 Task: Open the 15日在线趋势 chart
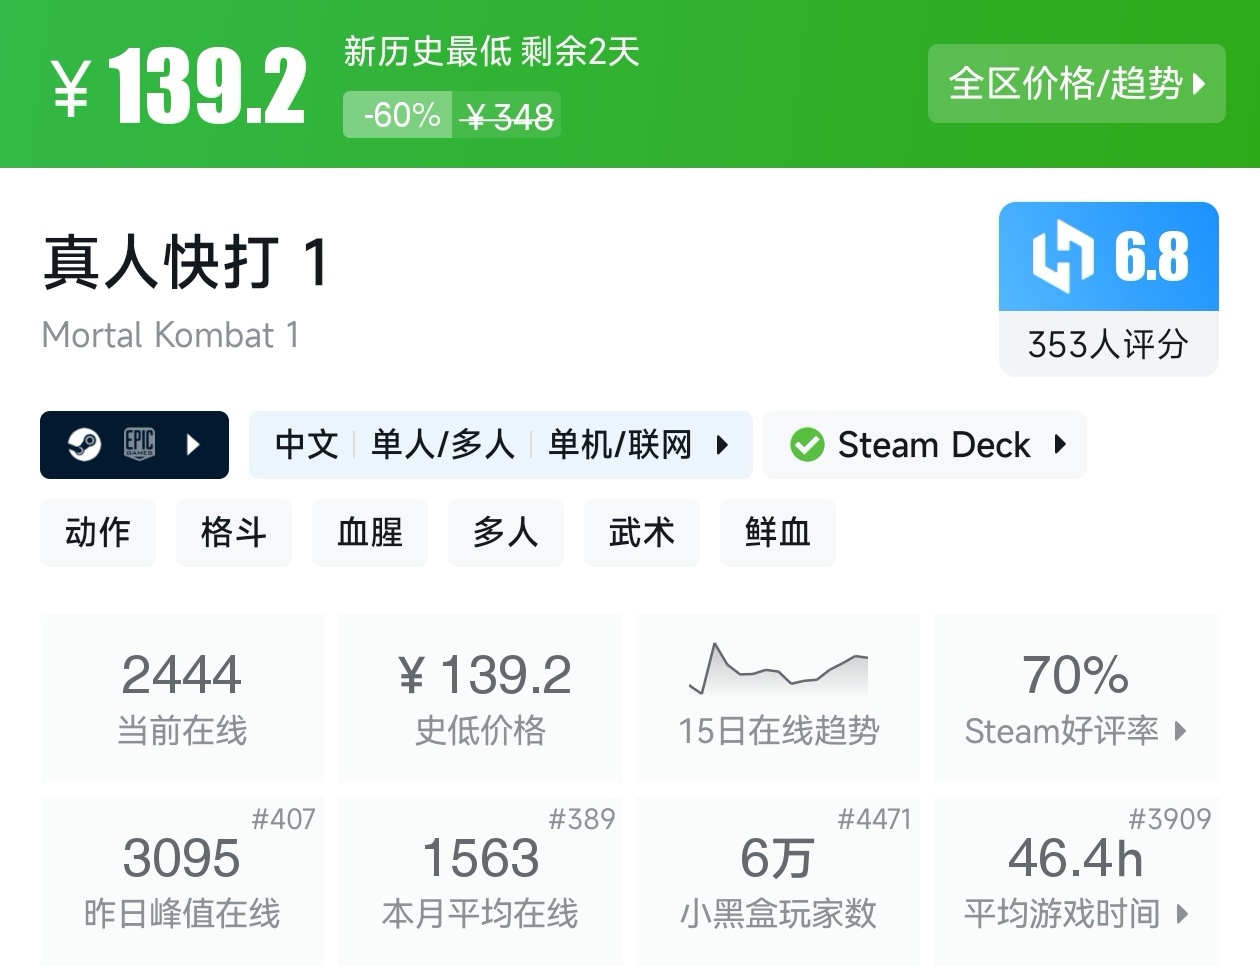pos(778,698)
